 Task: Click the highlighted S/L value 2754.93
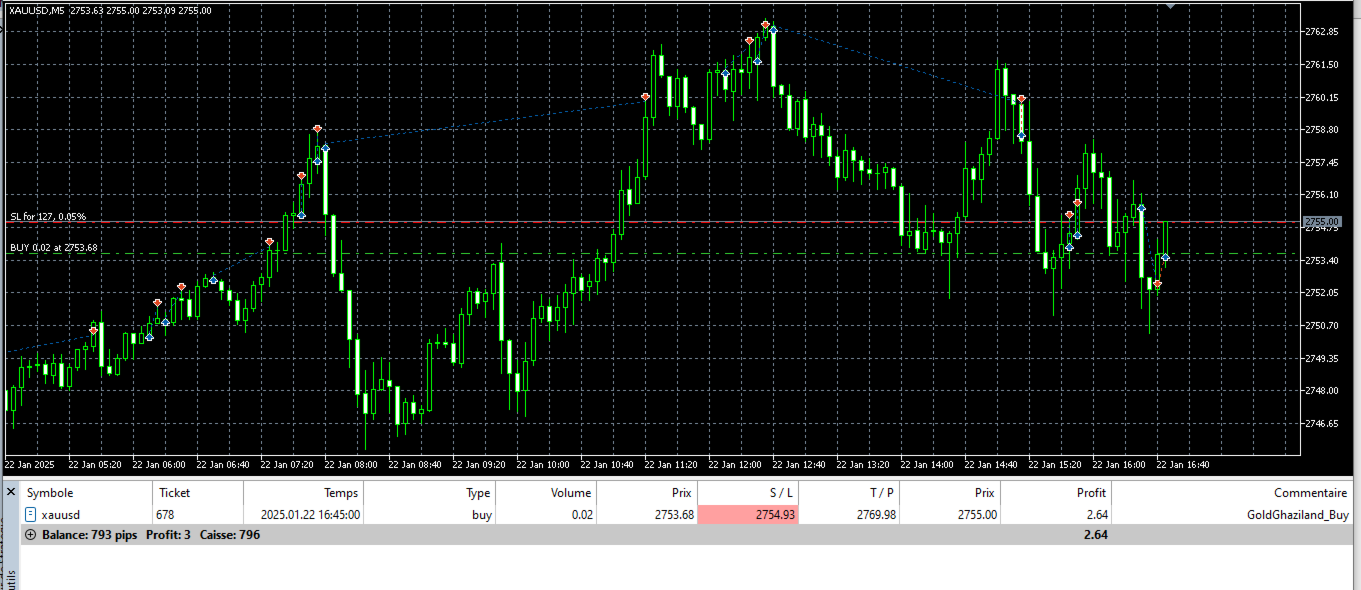(749, 515)
